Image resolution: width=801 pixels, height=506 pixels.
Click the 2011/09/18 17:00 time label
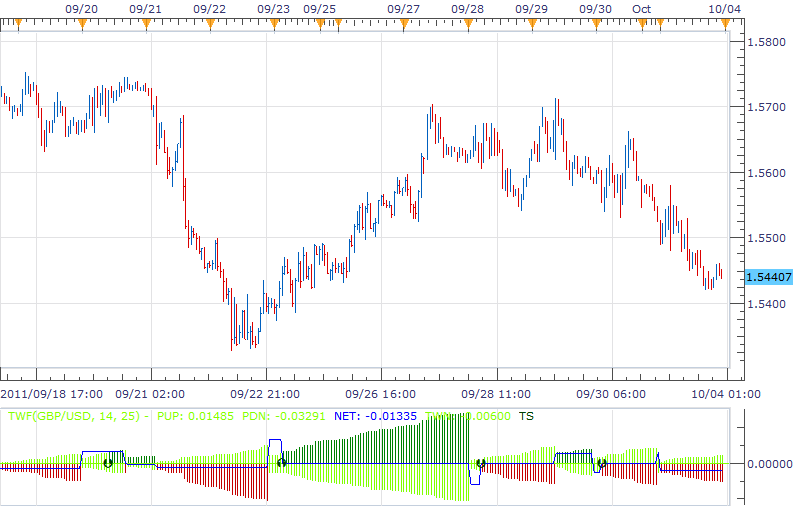point(52,394)
